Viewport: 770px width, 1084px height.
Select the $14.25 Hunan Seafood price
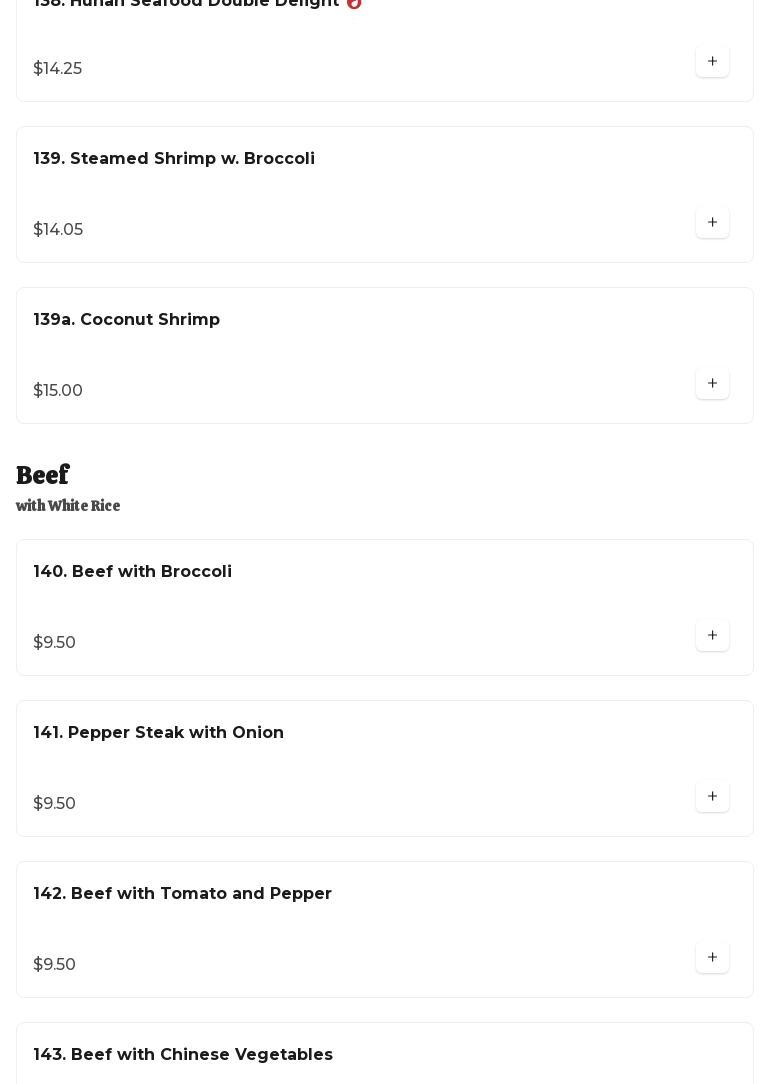click(57, 68)
